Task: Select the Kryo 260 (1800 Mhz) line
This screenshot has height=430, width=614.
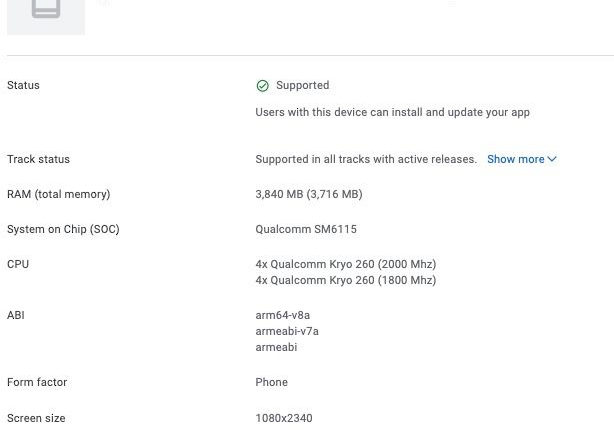Action: pos(345,280)
